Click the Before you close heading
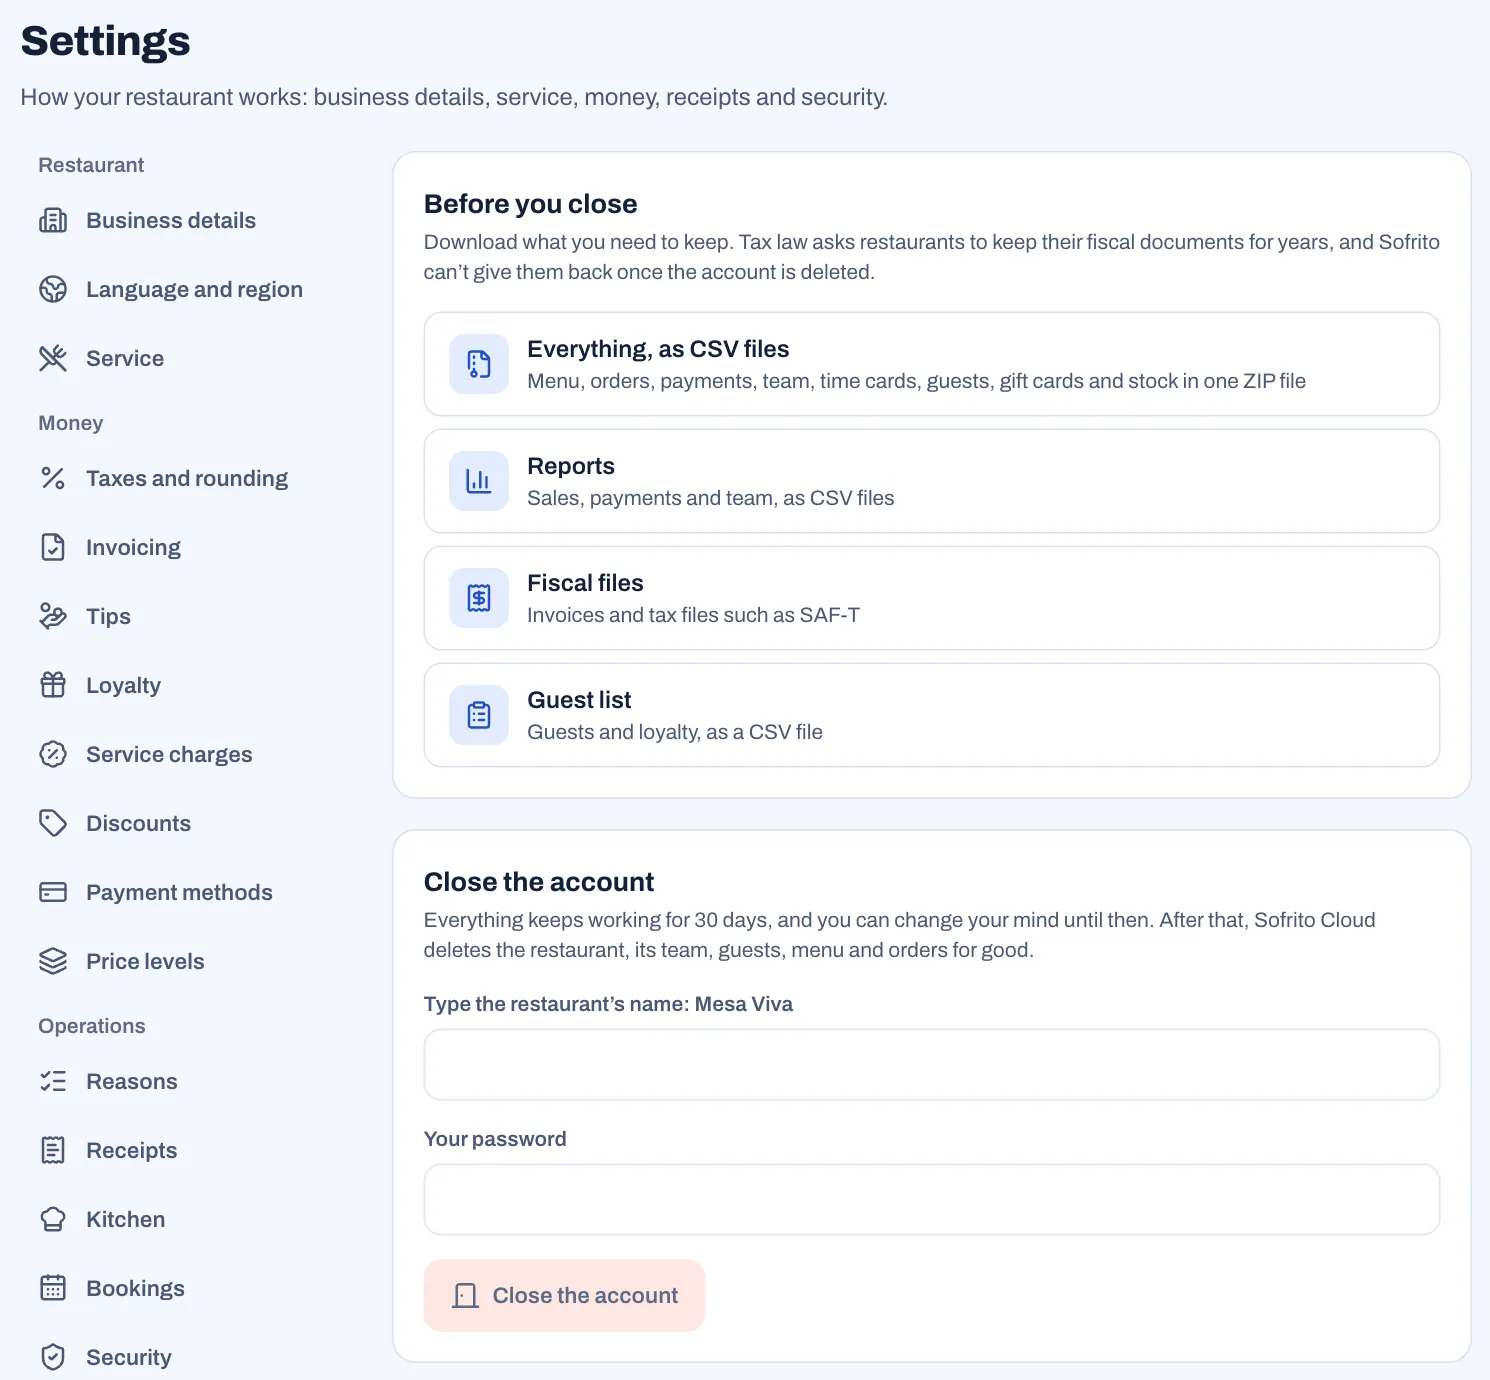Screen dimensions: 1490x1380 pos(531,204)
